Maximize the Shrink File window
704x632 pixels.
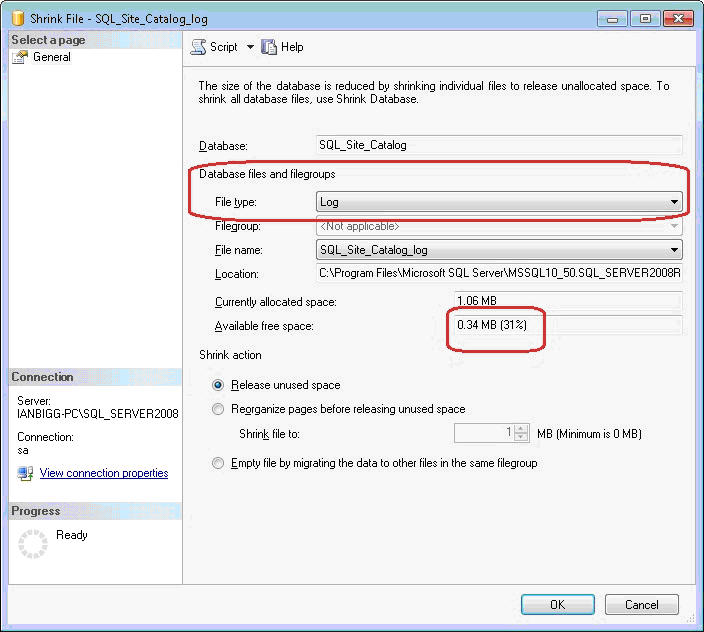pyautogui.click(x=645, y=18)
